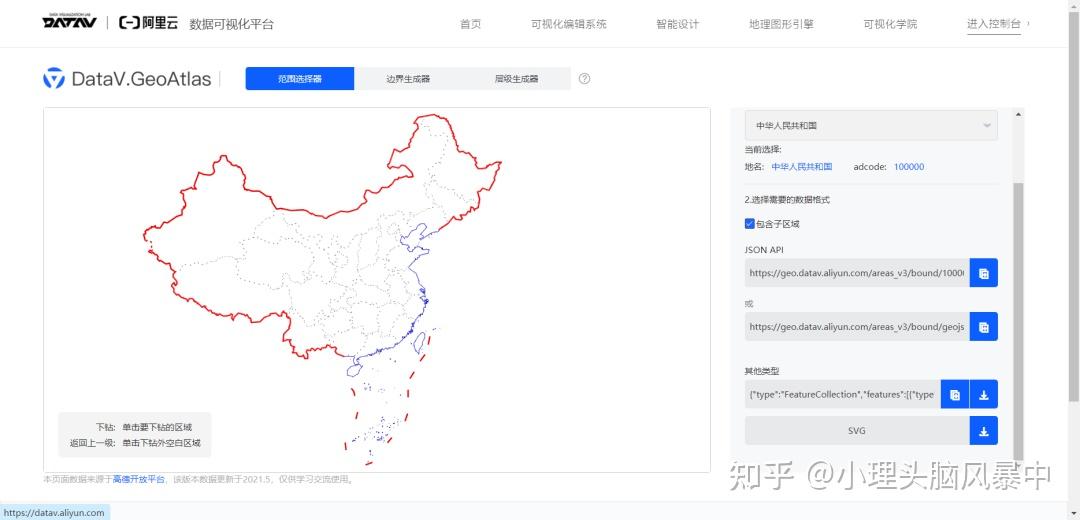Screen dimensions: 1080x520
Task: Switch to the 边界生成器 tab
Action: (408, 79)
